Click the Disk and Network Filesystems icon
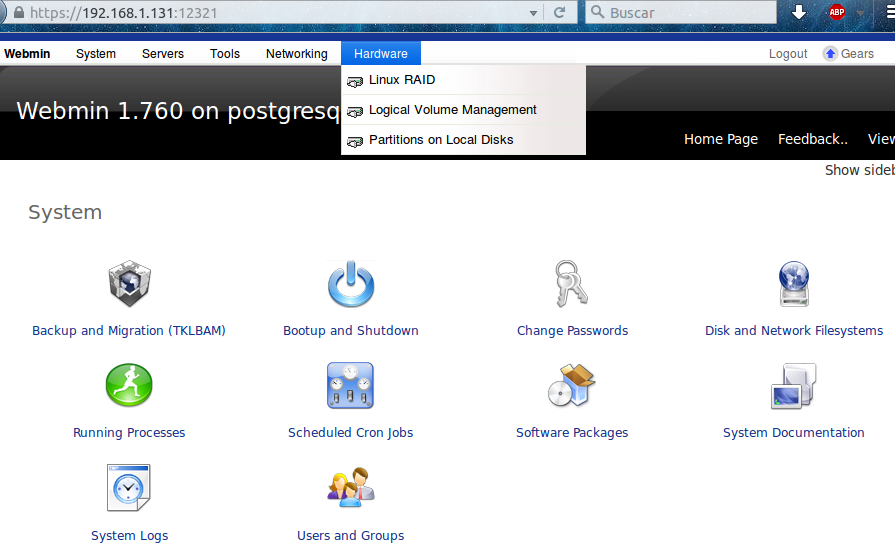The height and width of the screenshot is (549, 895). (794, 285)
